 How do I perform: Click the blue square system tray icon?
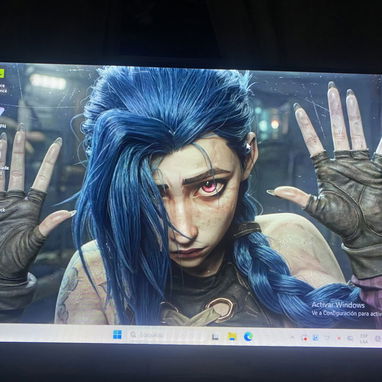pyautogui.click(x=316, y=338)
